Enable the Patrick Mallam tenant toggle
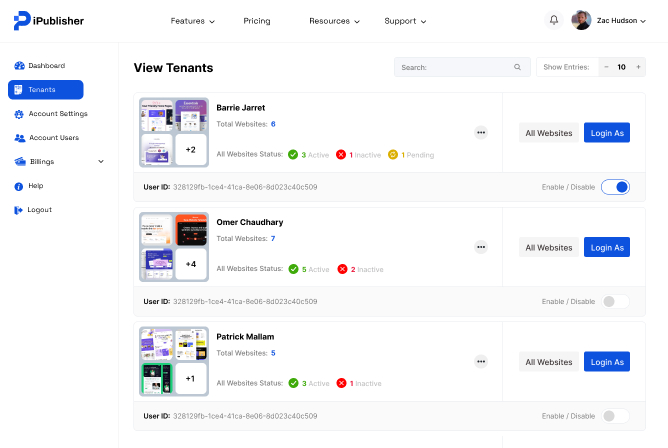This screenshot has width=668, height=448. [x=615, y=416]
